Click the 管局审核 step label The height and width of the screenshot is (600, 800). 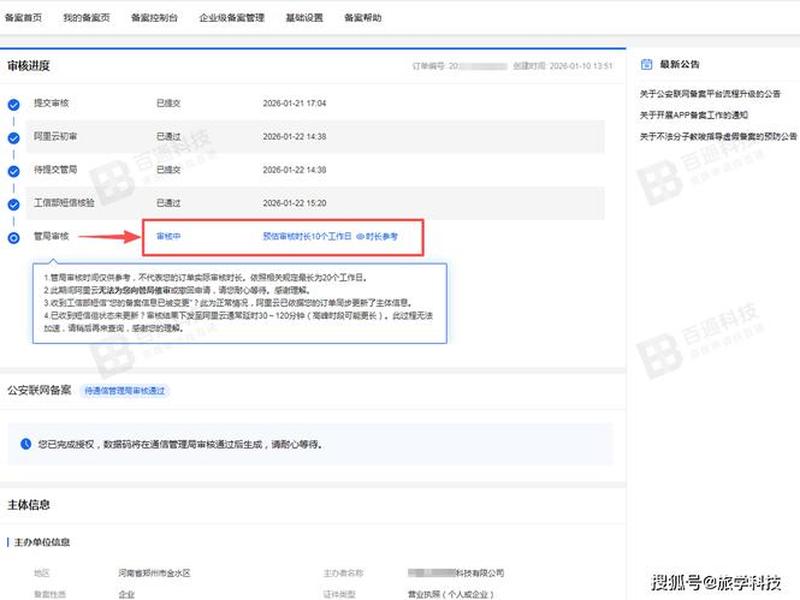(51, 236)
